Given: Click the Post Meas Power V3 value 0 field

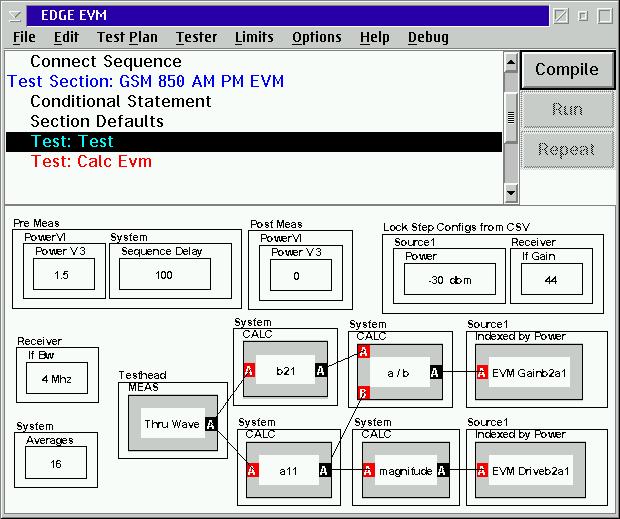Looking at the screenshot, I should pos(301,276).
